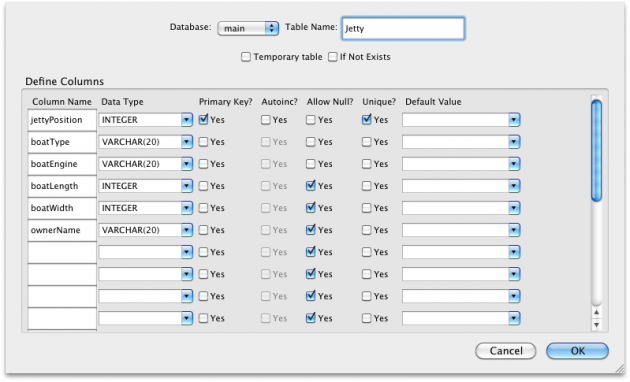Screen dimensions: 630x382
Task: Click the Allow Null? header label
Action: click(x=330, y=102)
